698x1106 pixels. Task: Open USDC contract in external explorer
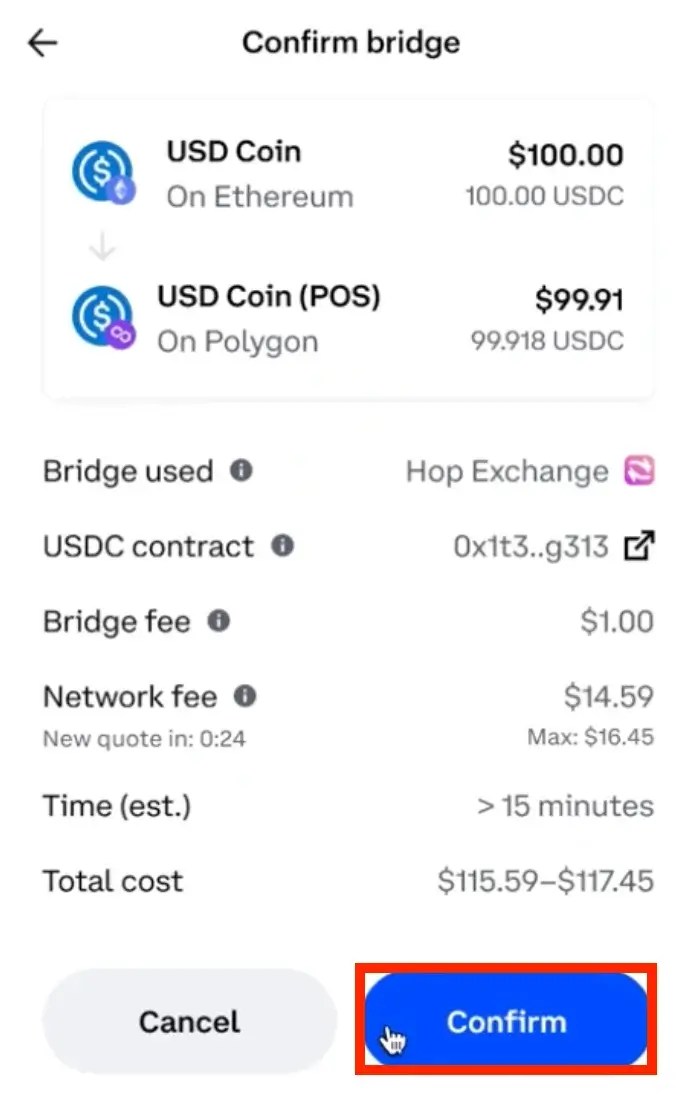click(638, 546)
